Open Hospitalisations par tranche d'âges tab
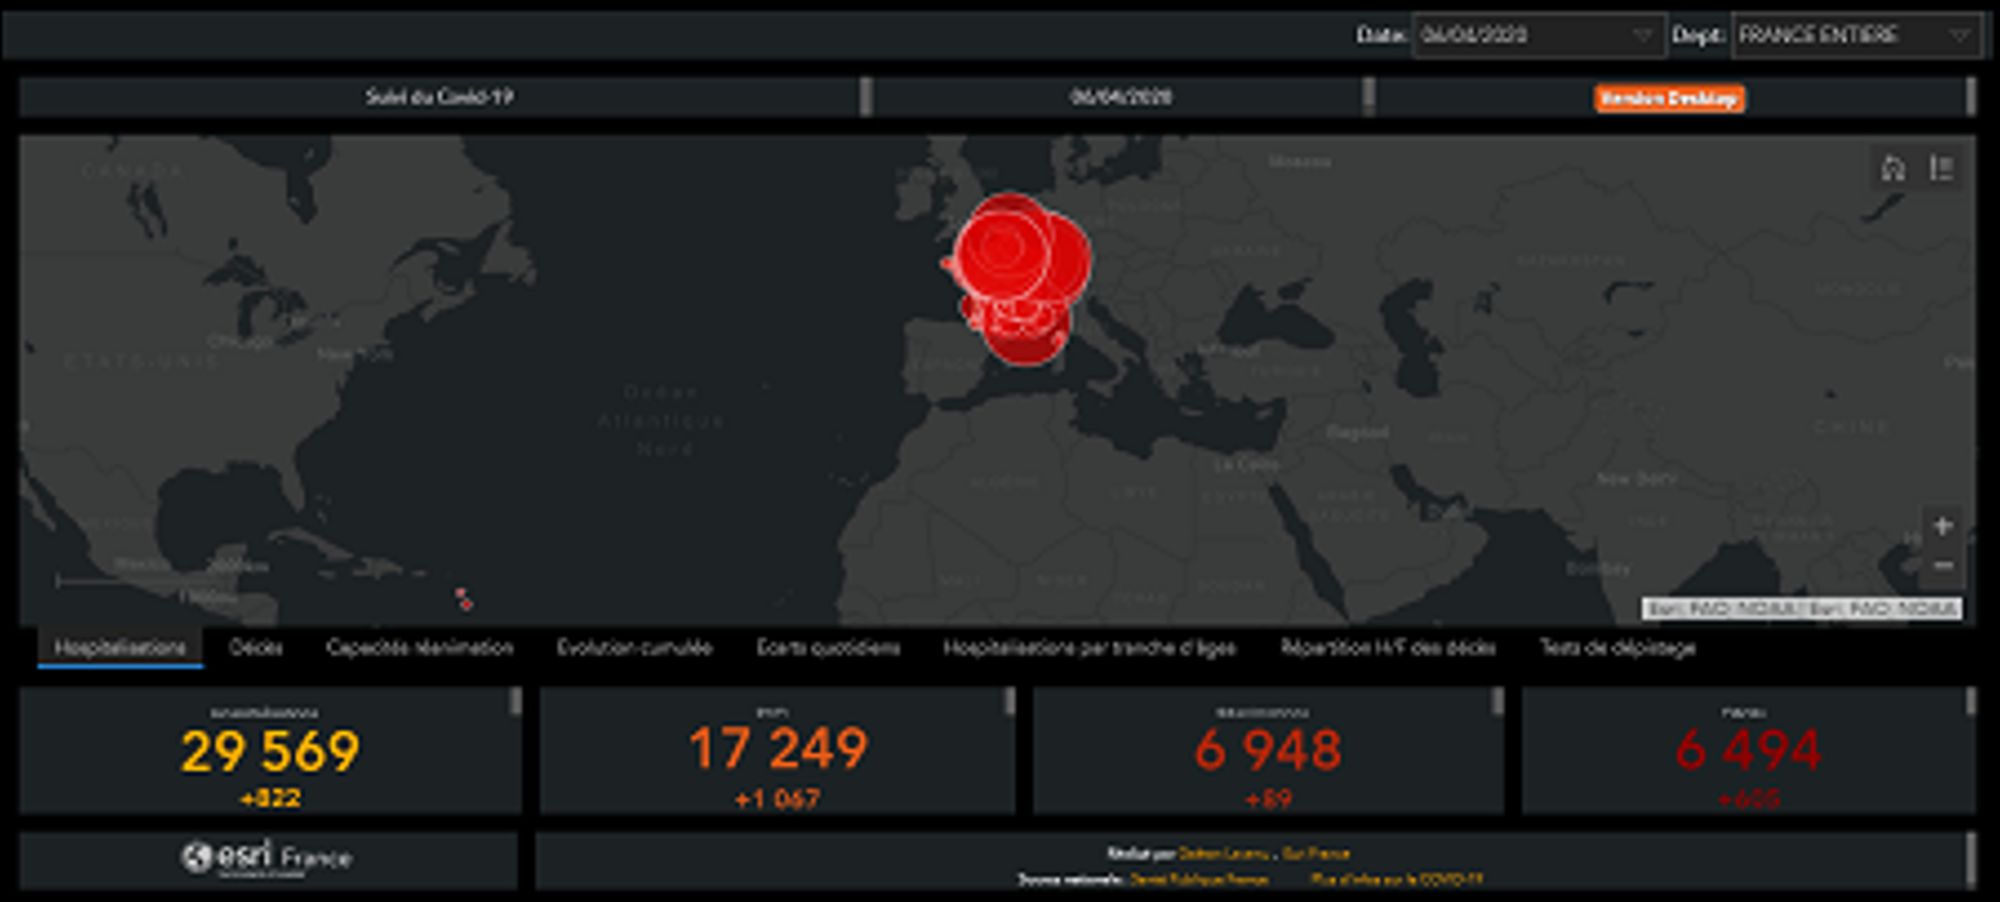 [1089, 648]
